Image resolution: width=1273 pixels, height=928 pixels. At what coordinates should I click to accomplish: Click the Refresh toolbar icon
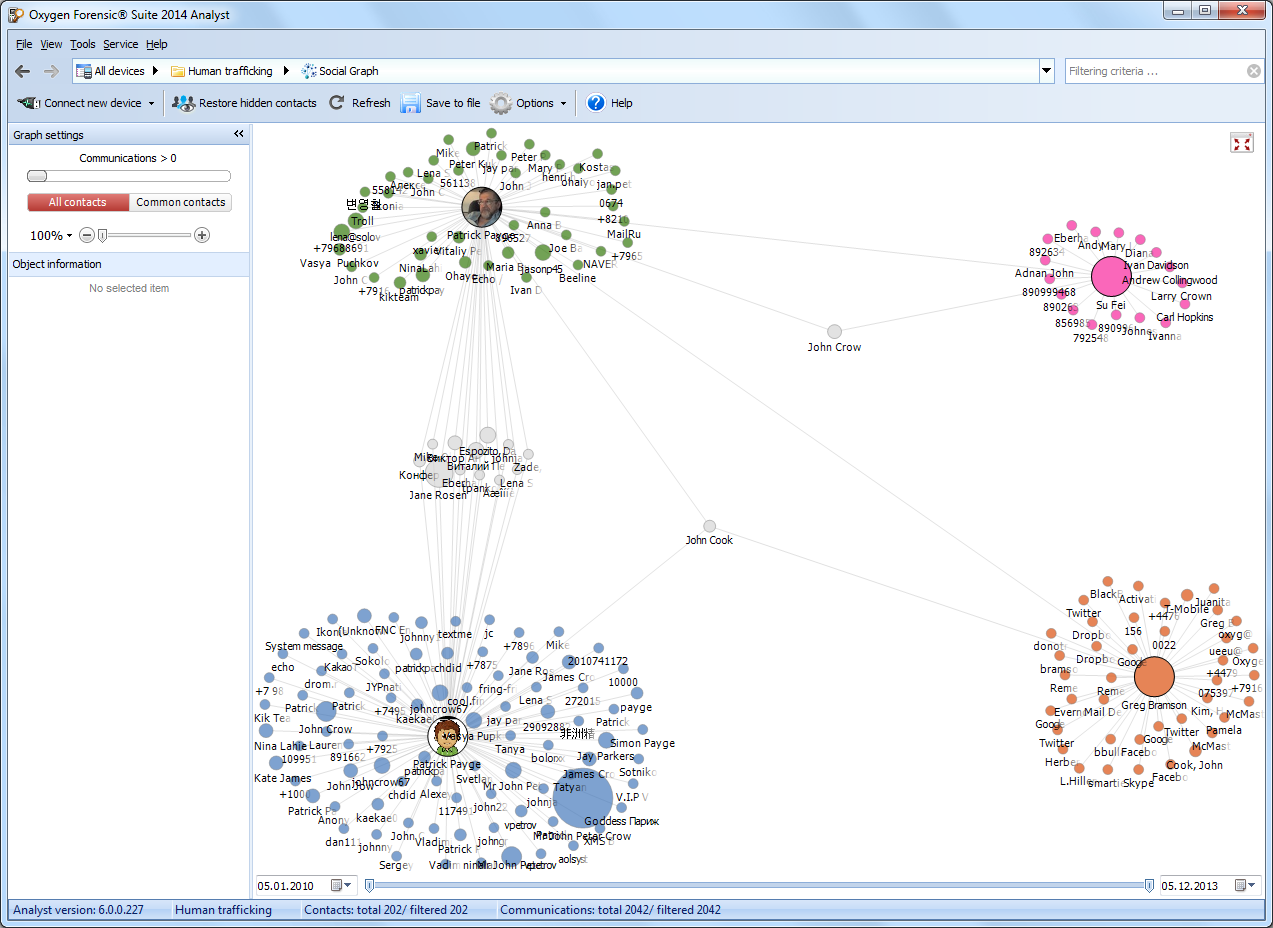tap(337, 103)
